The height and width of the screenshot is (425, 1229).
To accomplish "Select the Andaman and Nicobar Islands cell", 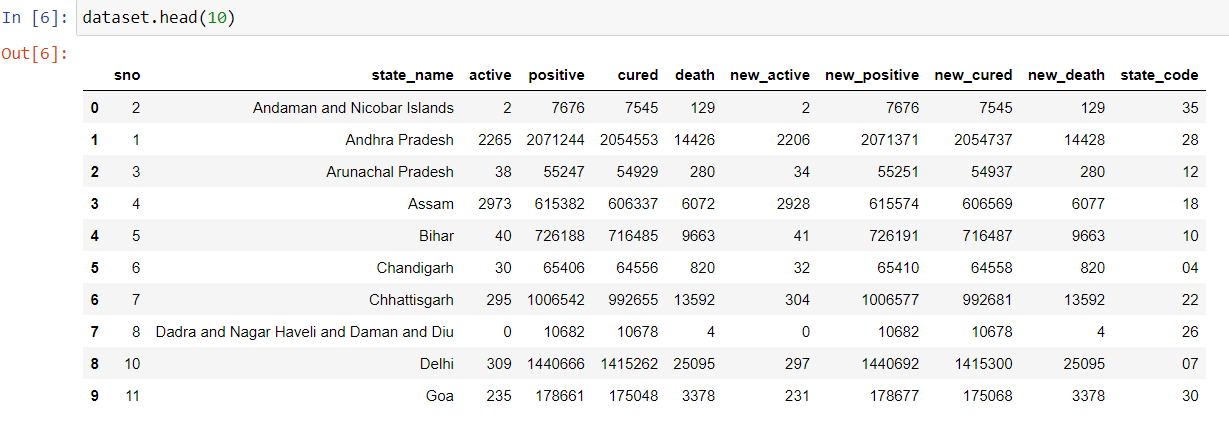I will coord(353,107).
